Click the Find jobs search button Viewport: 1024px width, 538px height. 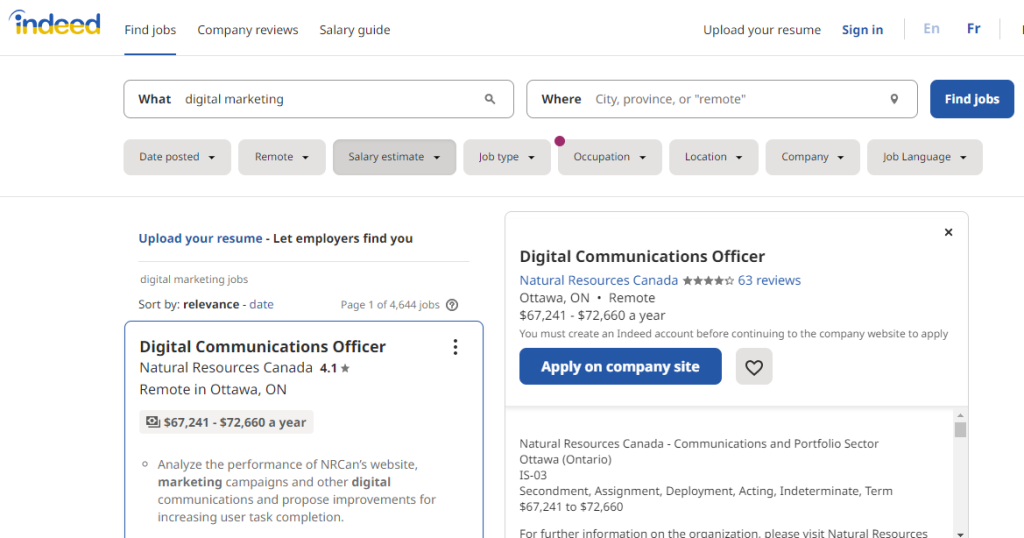click(x=972, y=99)
